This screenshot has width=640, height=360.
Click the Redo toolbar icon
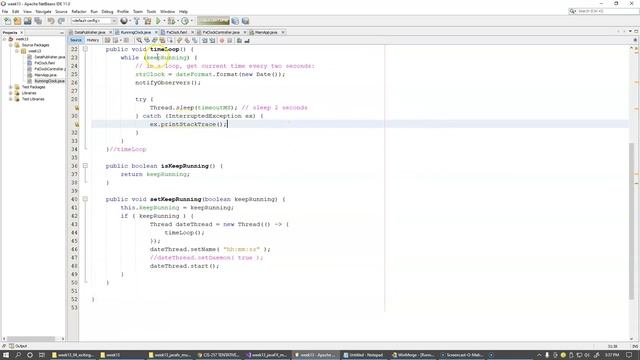coord(61,21)
